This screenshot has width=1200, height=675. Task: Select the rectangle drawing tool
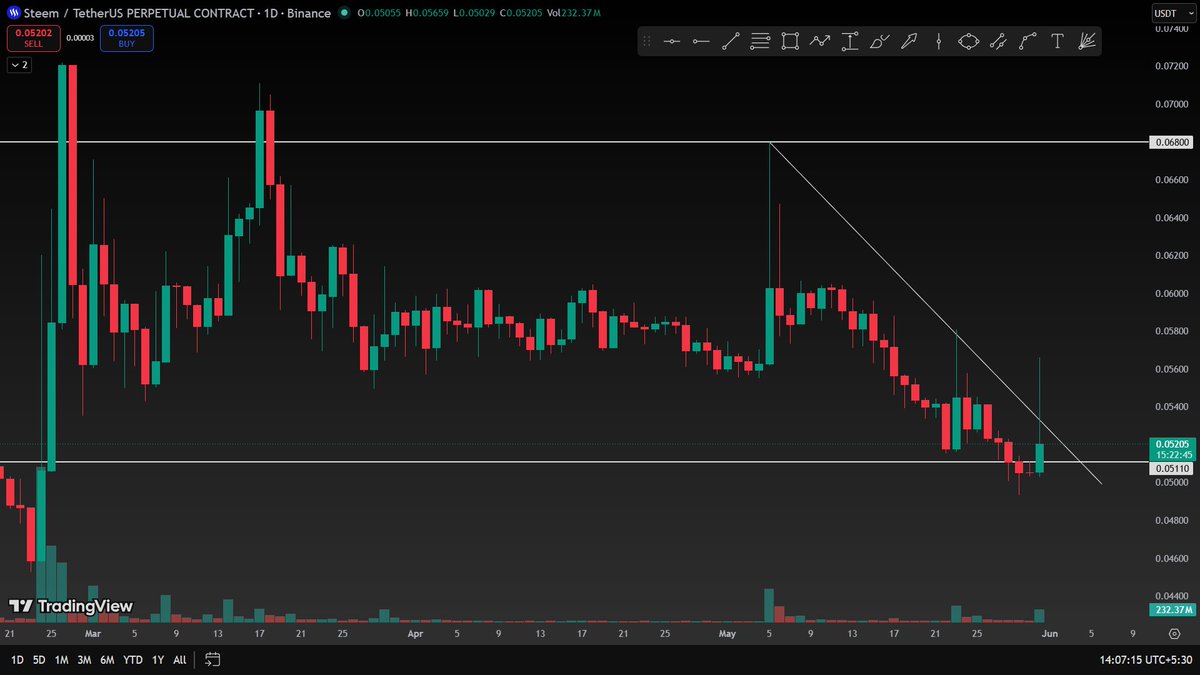coord(790,41)
